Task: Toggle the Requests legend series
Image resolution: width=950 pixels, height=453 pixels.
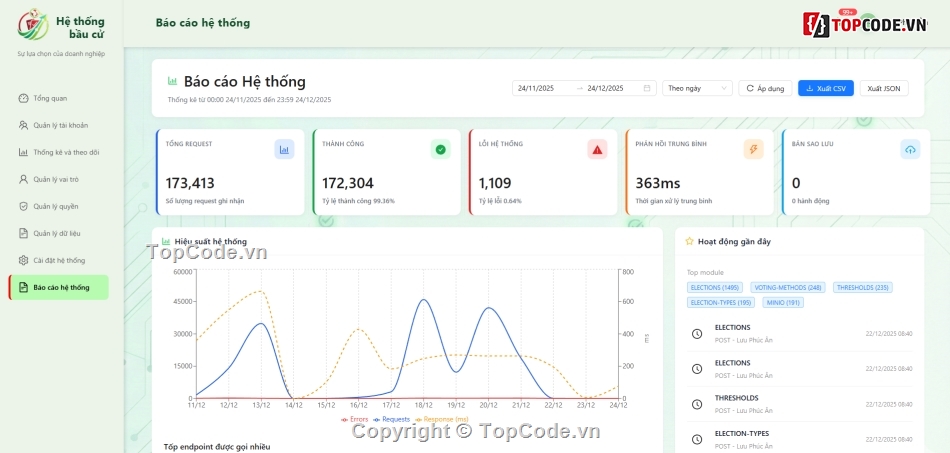Action: tap(391, 419)
